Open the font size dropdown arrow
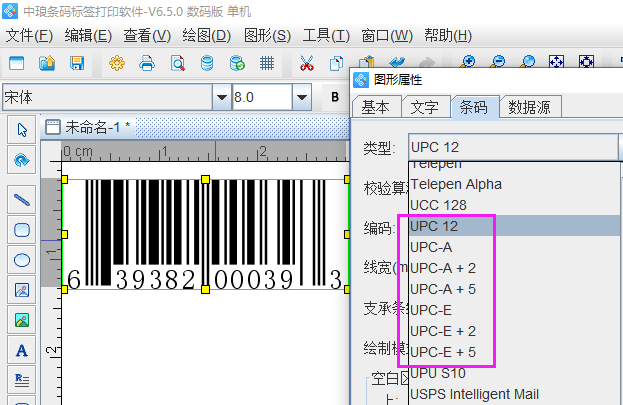 tap(302, 97)
